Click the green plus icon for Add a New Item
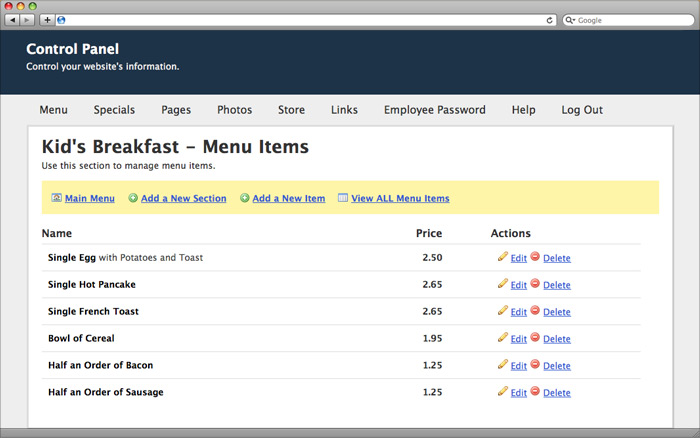This screenshot has height=438, width=700. click(x=245, y=198)
